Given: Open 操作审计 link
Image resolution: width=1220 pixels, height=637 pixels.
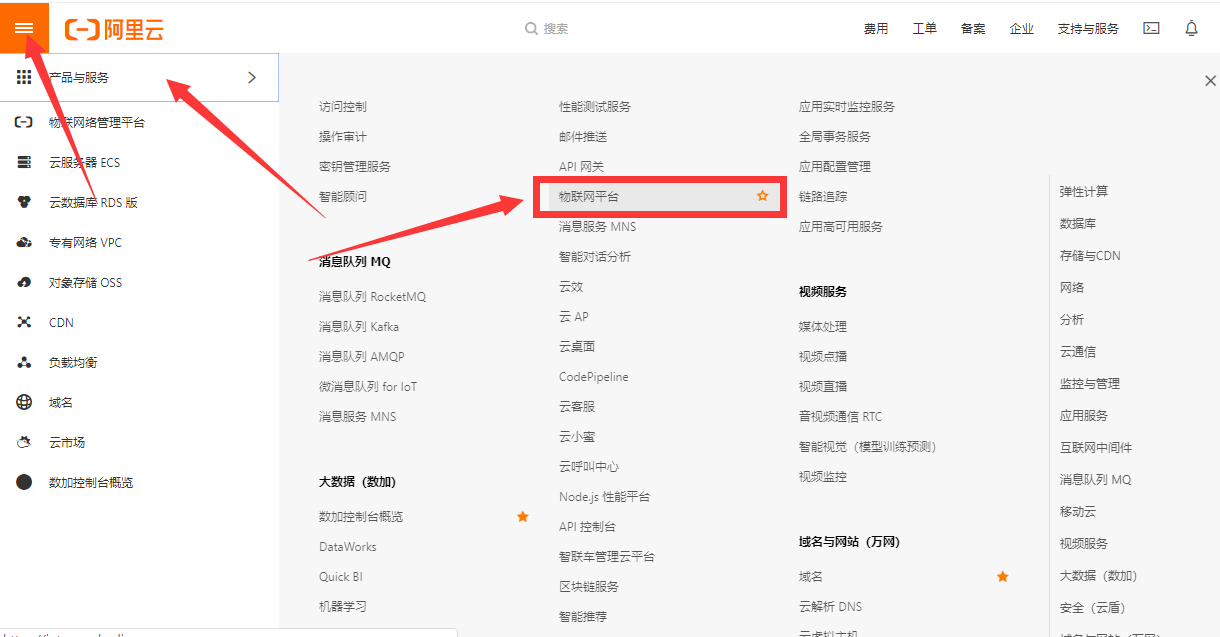Looking at the screenshot, I should 343,136.
